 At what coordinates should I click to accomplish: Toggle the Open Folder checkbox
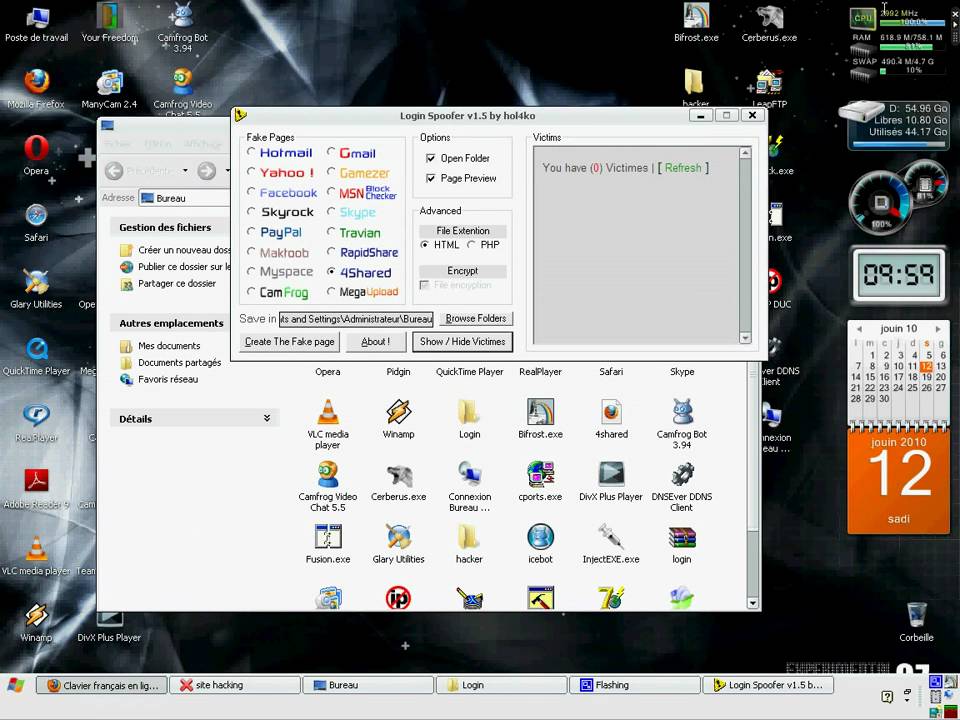point(430,158)
